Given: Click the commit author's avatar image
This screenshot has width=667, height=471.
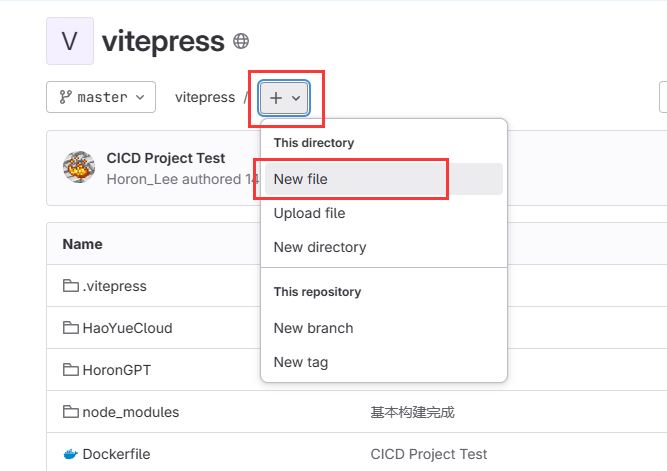Looking at the screenshot, I should click(79, 168).
